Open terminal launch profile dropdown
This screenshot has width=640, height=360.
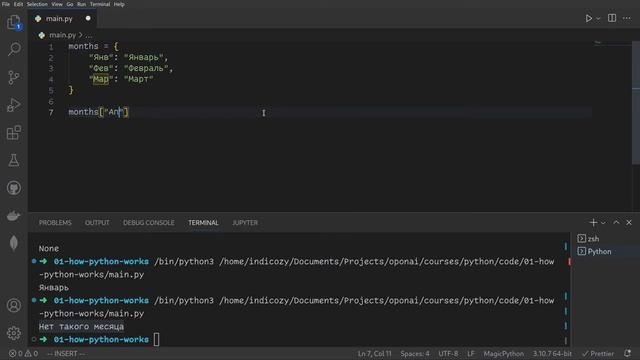pos(603,223)
